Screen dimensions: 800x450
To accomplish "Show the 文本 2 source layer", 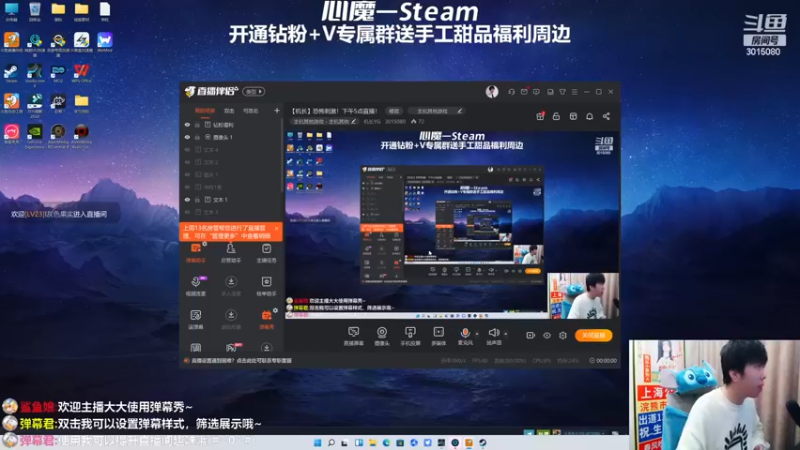I will [x=187, y=162].
